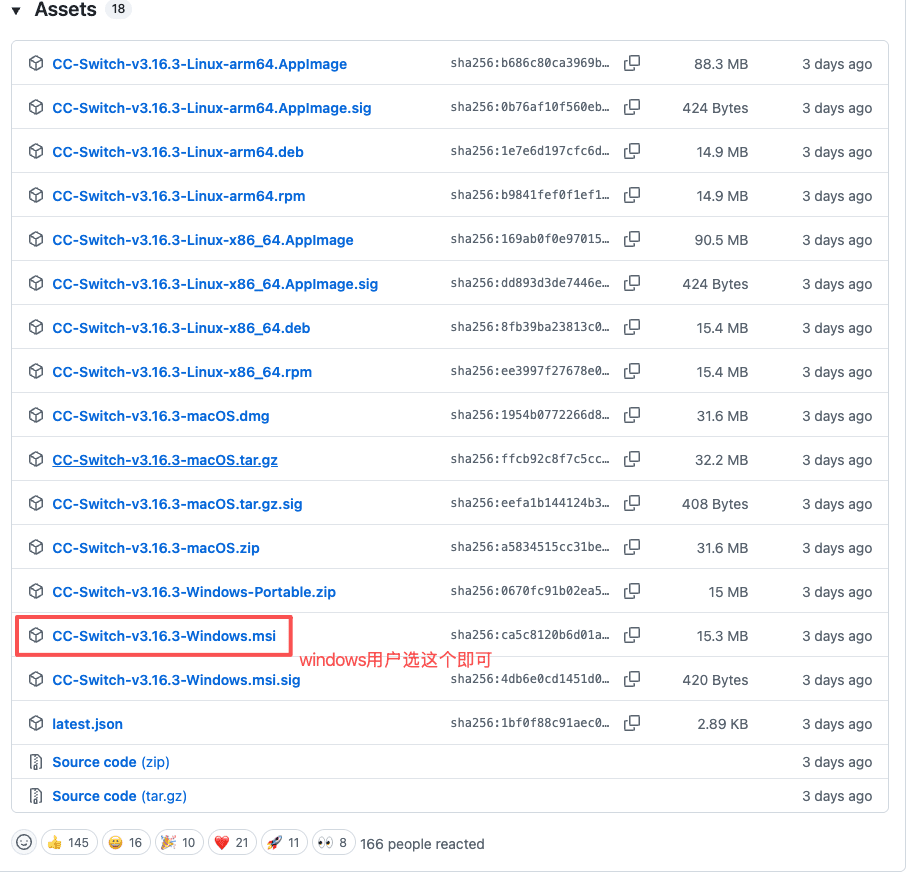The height and width of the screenshot is (882, 917).
Task: Collapse the Assets section triangle
Action: click(16, 11)
